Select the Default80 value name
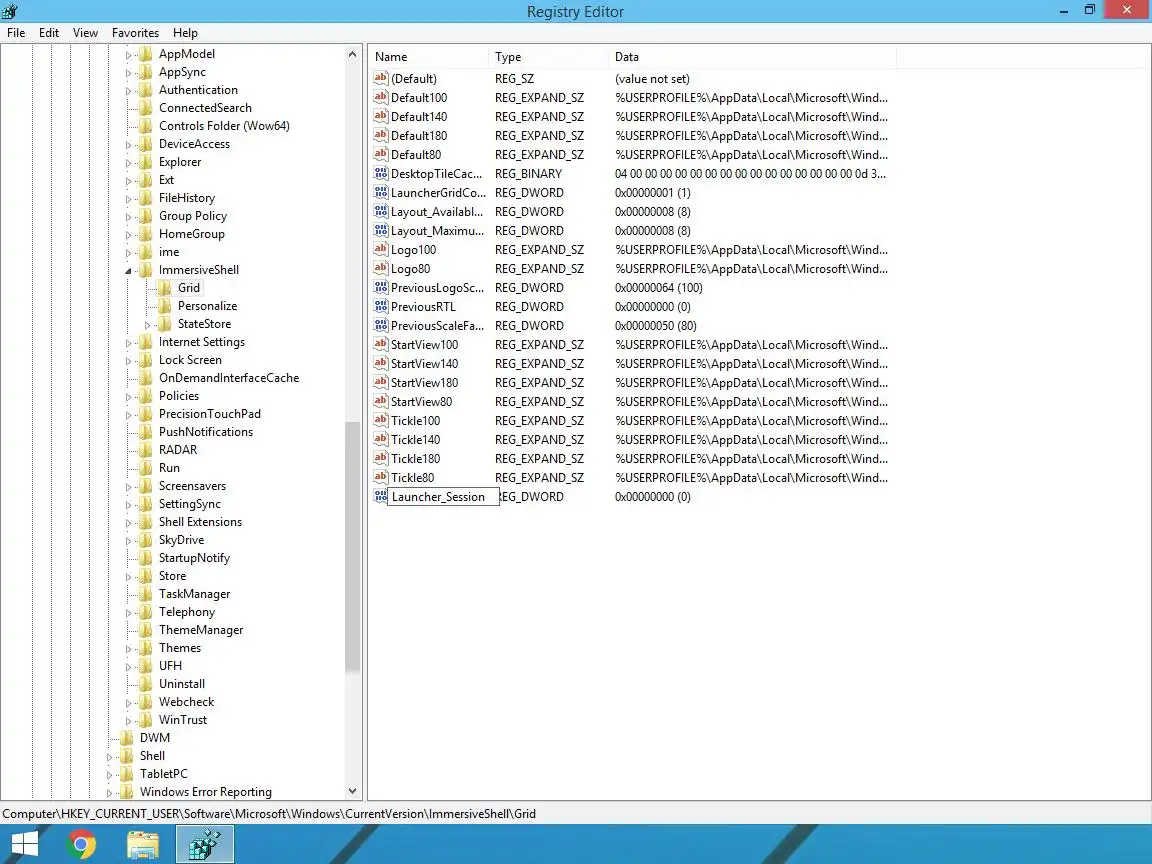1152x864 pixels. [416, 154]
